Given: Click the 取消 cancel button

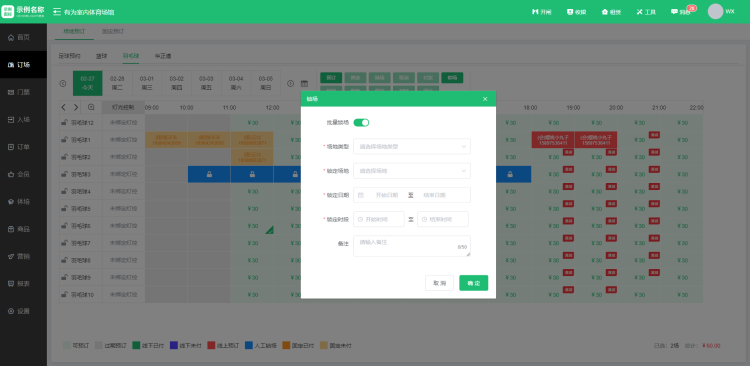Looking at the screenshot, I should point(440,283).
